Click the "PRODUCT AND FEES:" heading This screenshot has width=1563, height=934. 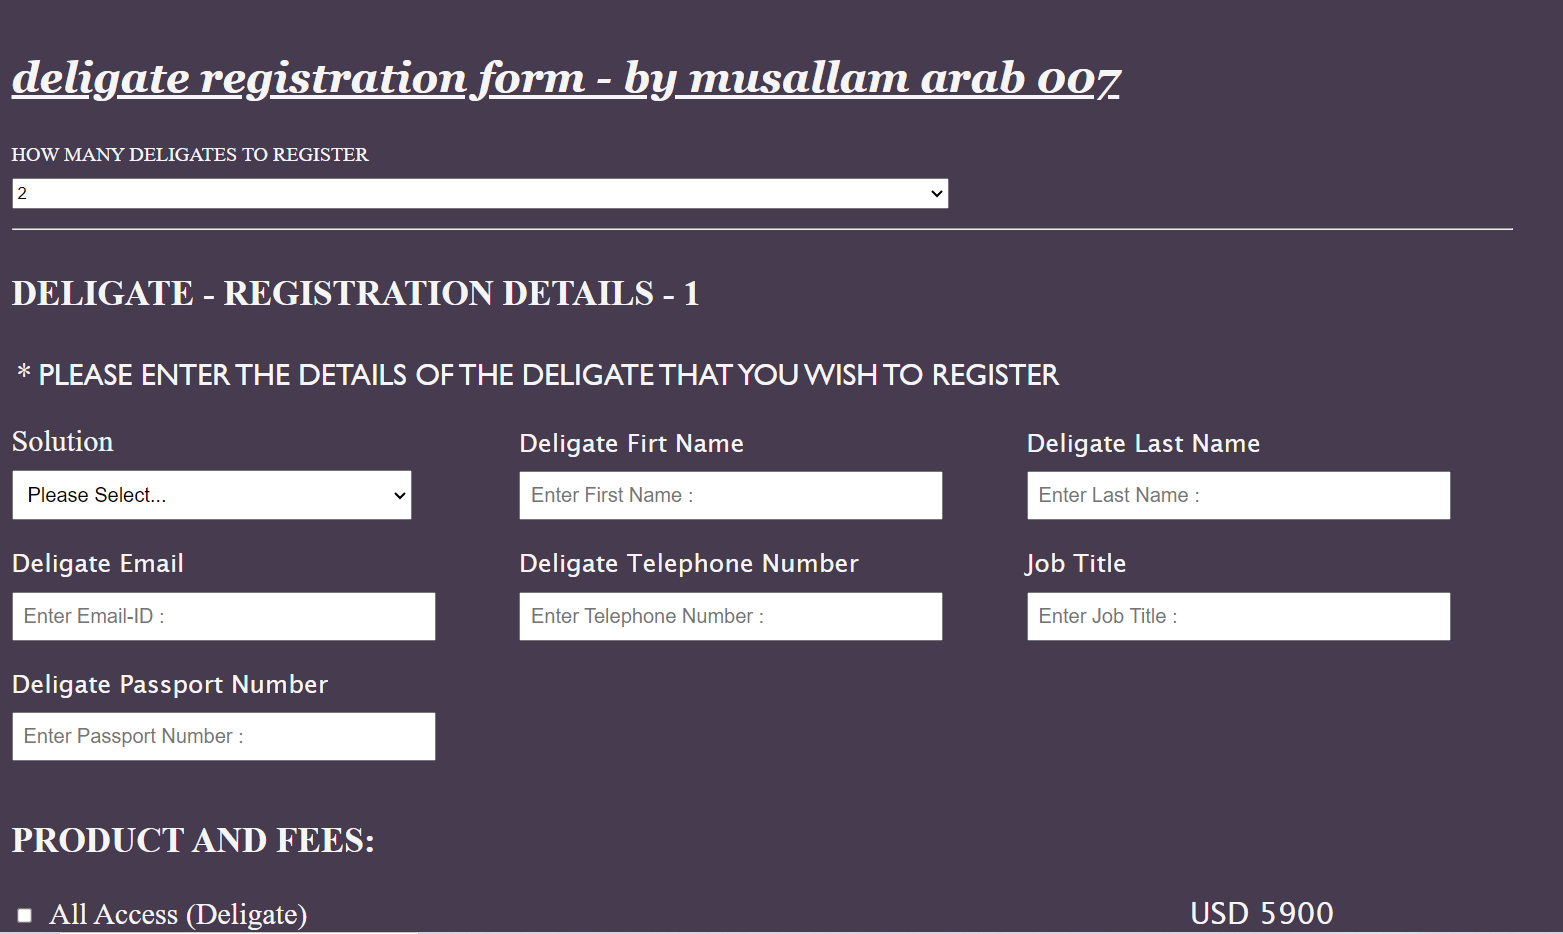pyautogui.click(x=193, y=840)
